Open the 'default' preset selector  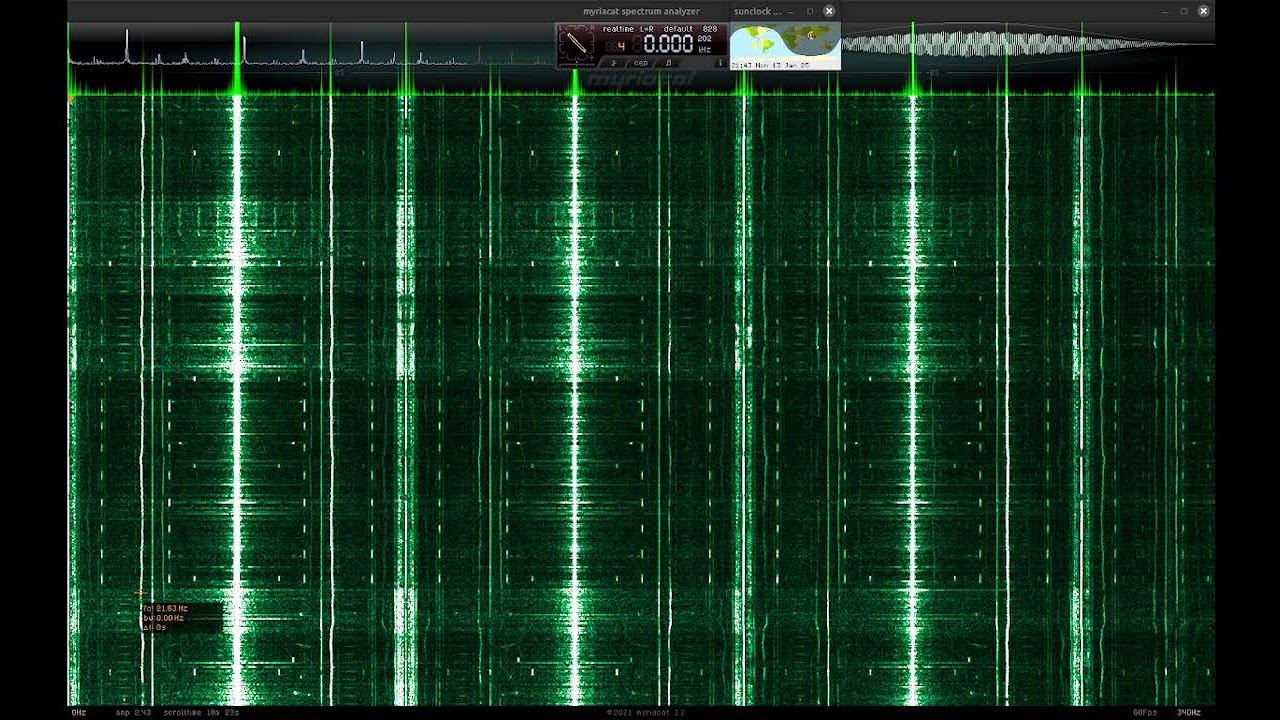tap(677, 29)
